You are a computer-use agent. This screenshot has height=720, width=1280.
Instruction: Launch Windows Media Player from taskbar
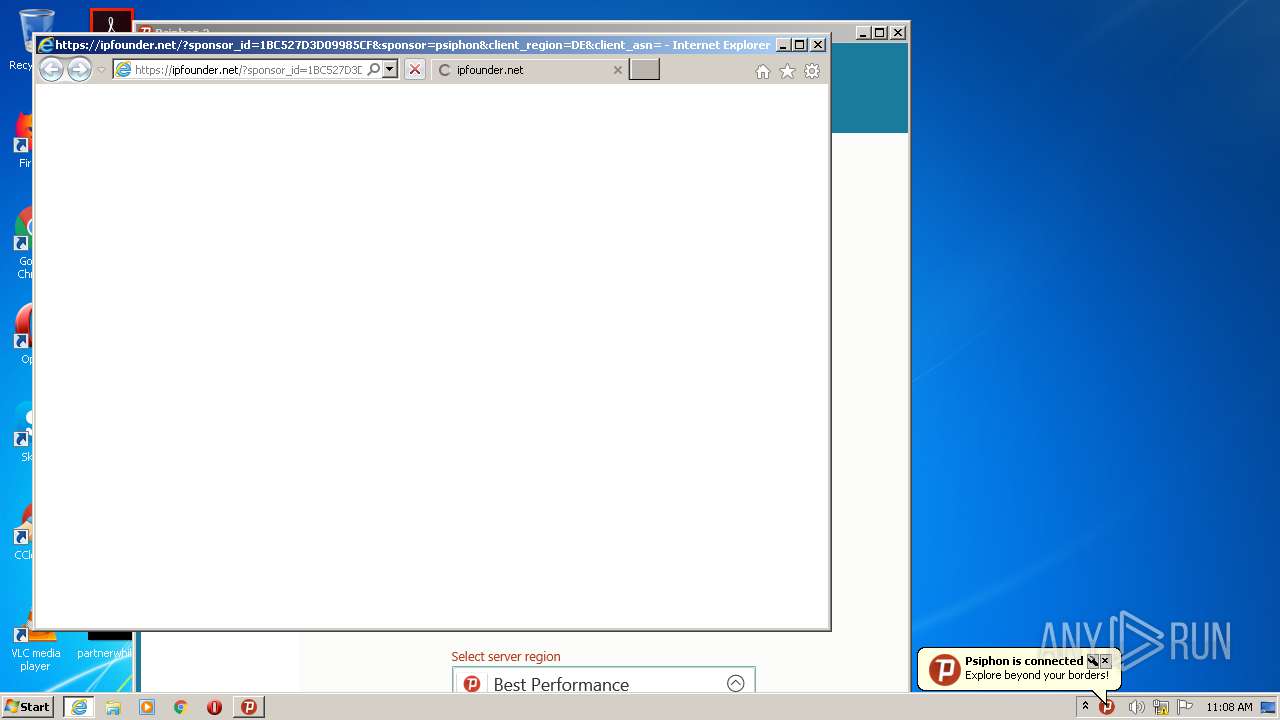click(x=147, y=707)
